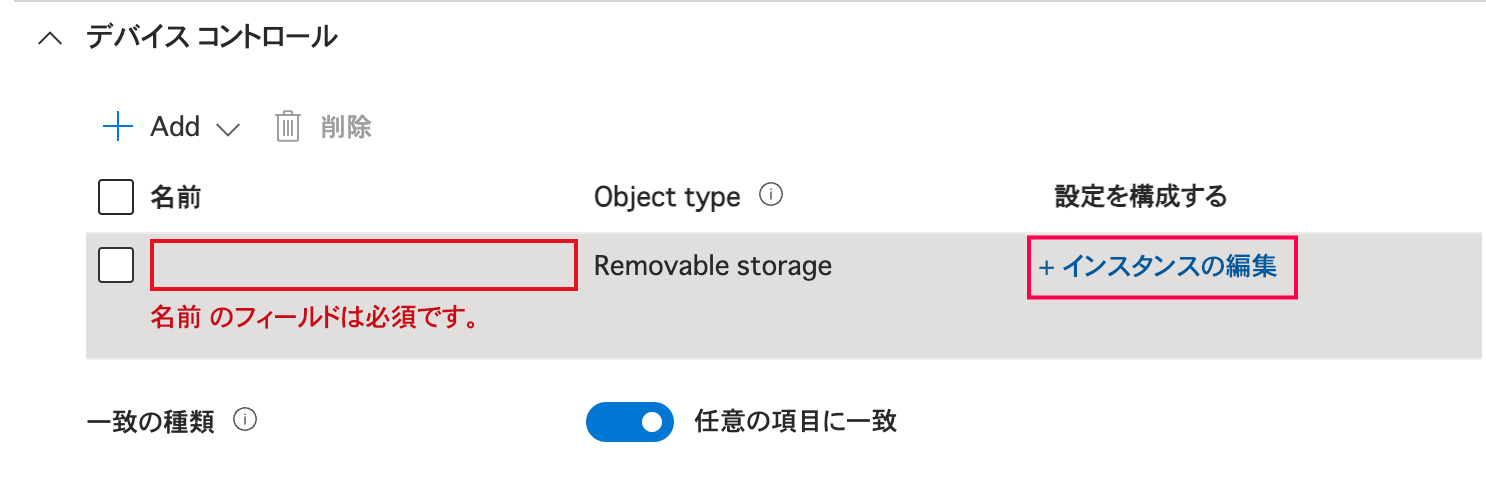1486x488 pixels.
Task: Click the Object type column header
Action: coord(667,197)
